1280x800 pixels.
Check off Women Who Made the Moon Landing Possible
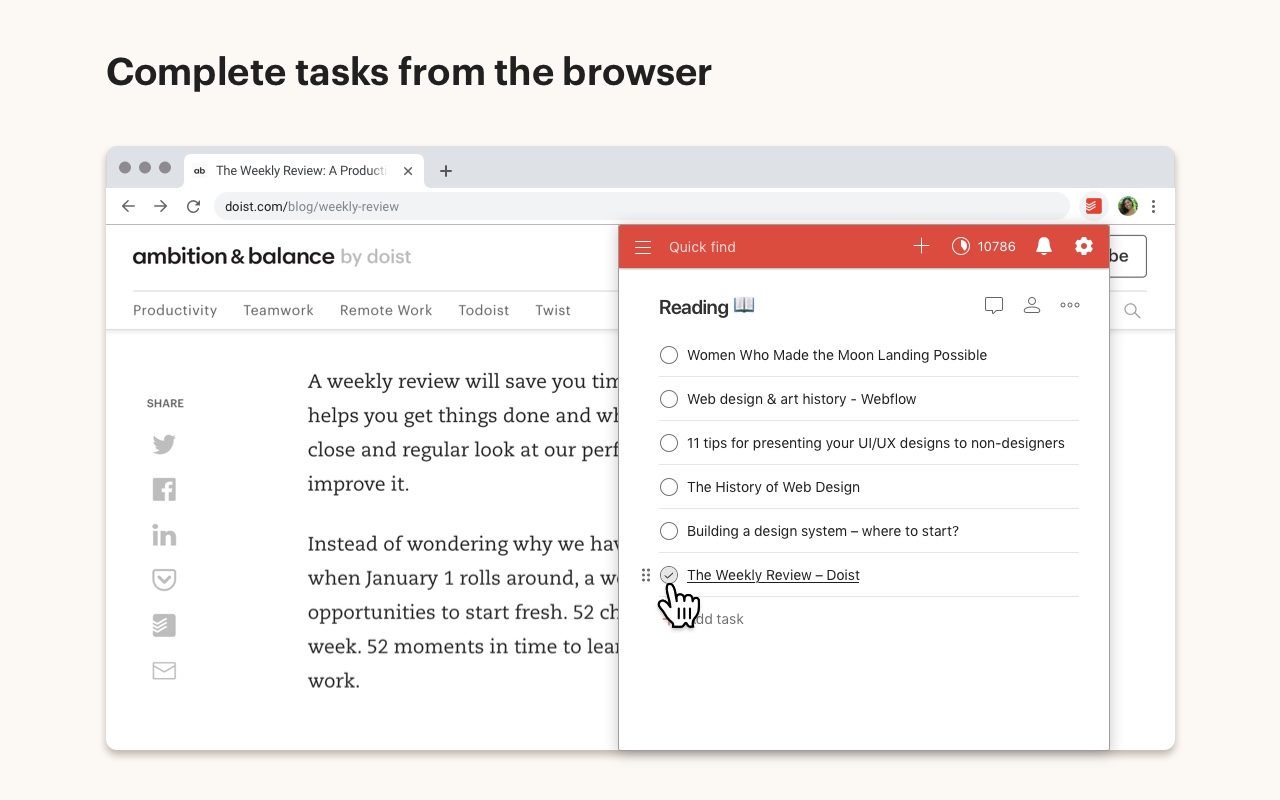tap(669, 355)
